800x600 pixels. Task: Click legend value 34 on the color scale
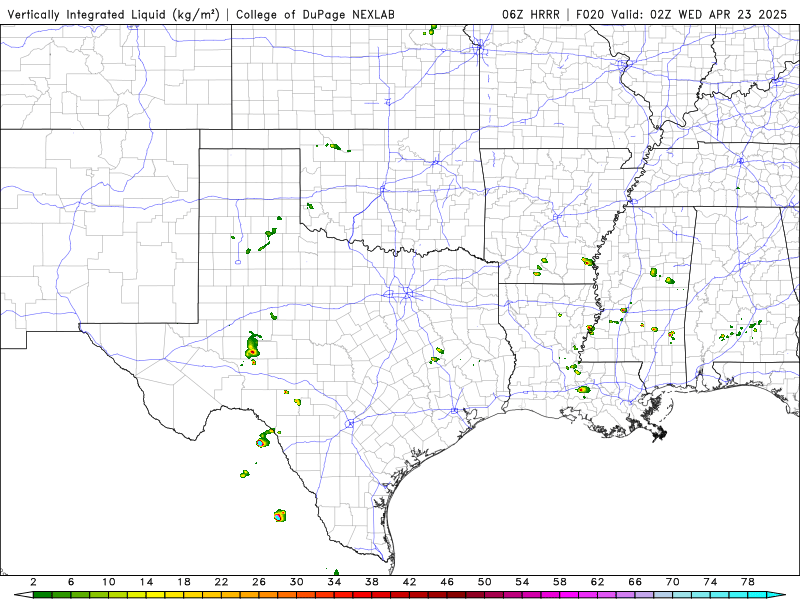[x=334, y=582]
